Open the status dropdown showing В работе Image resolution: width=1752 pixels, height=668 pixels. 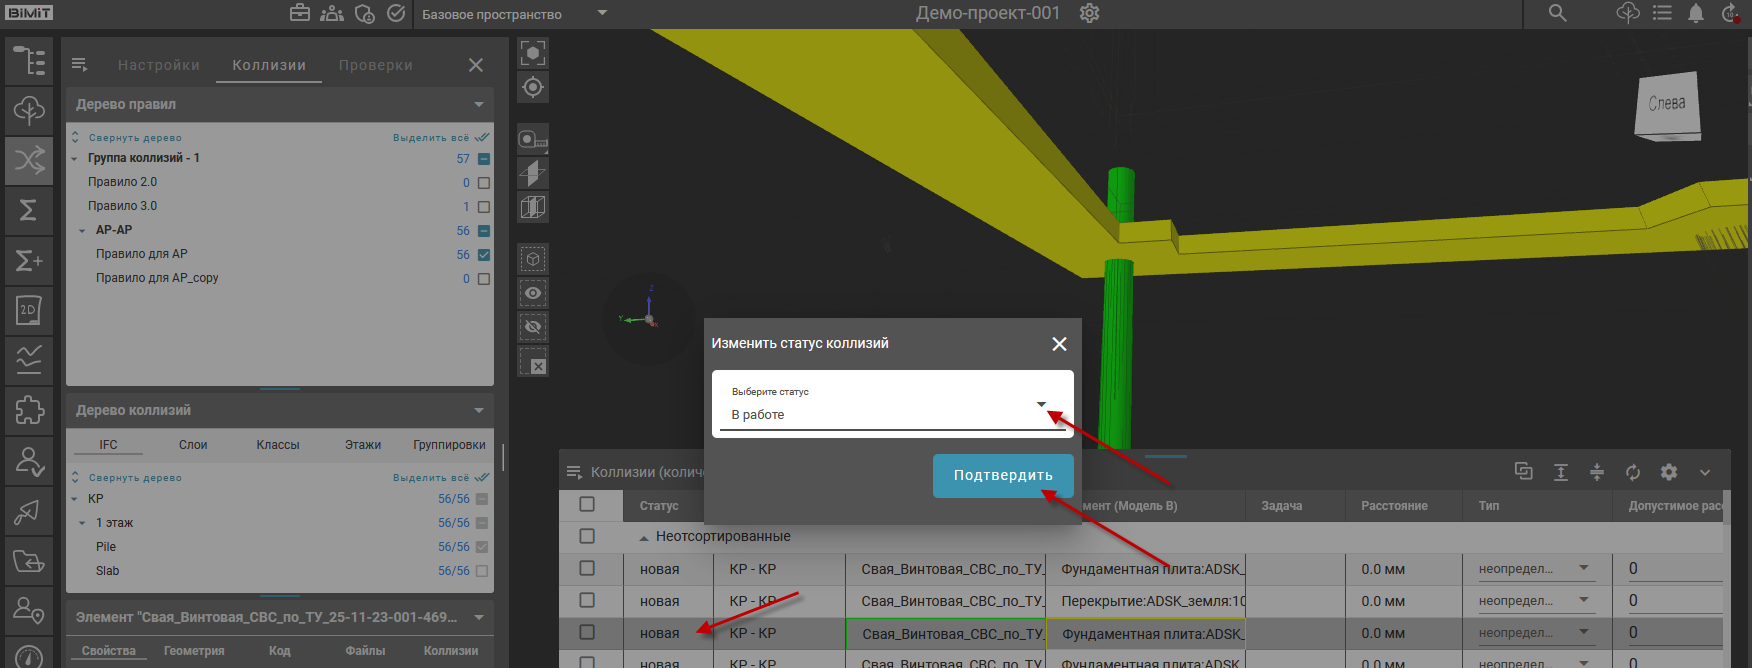coord(892,405)
